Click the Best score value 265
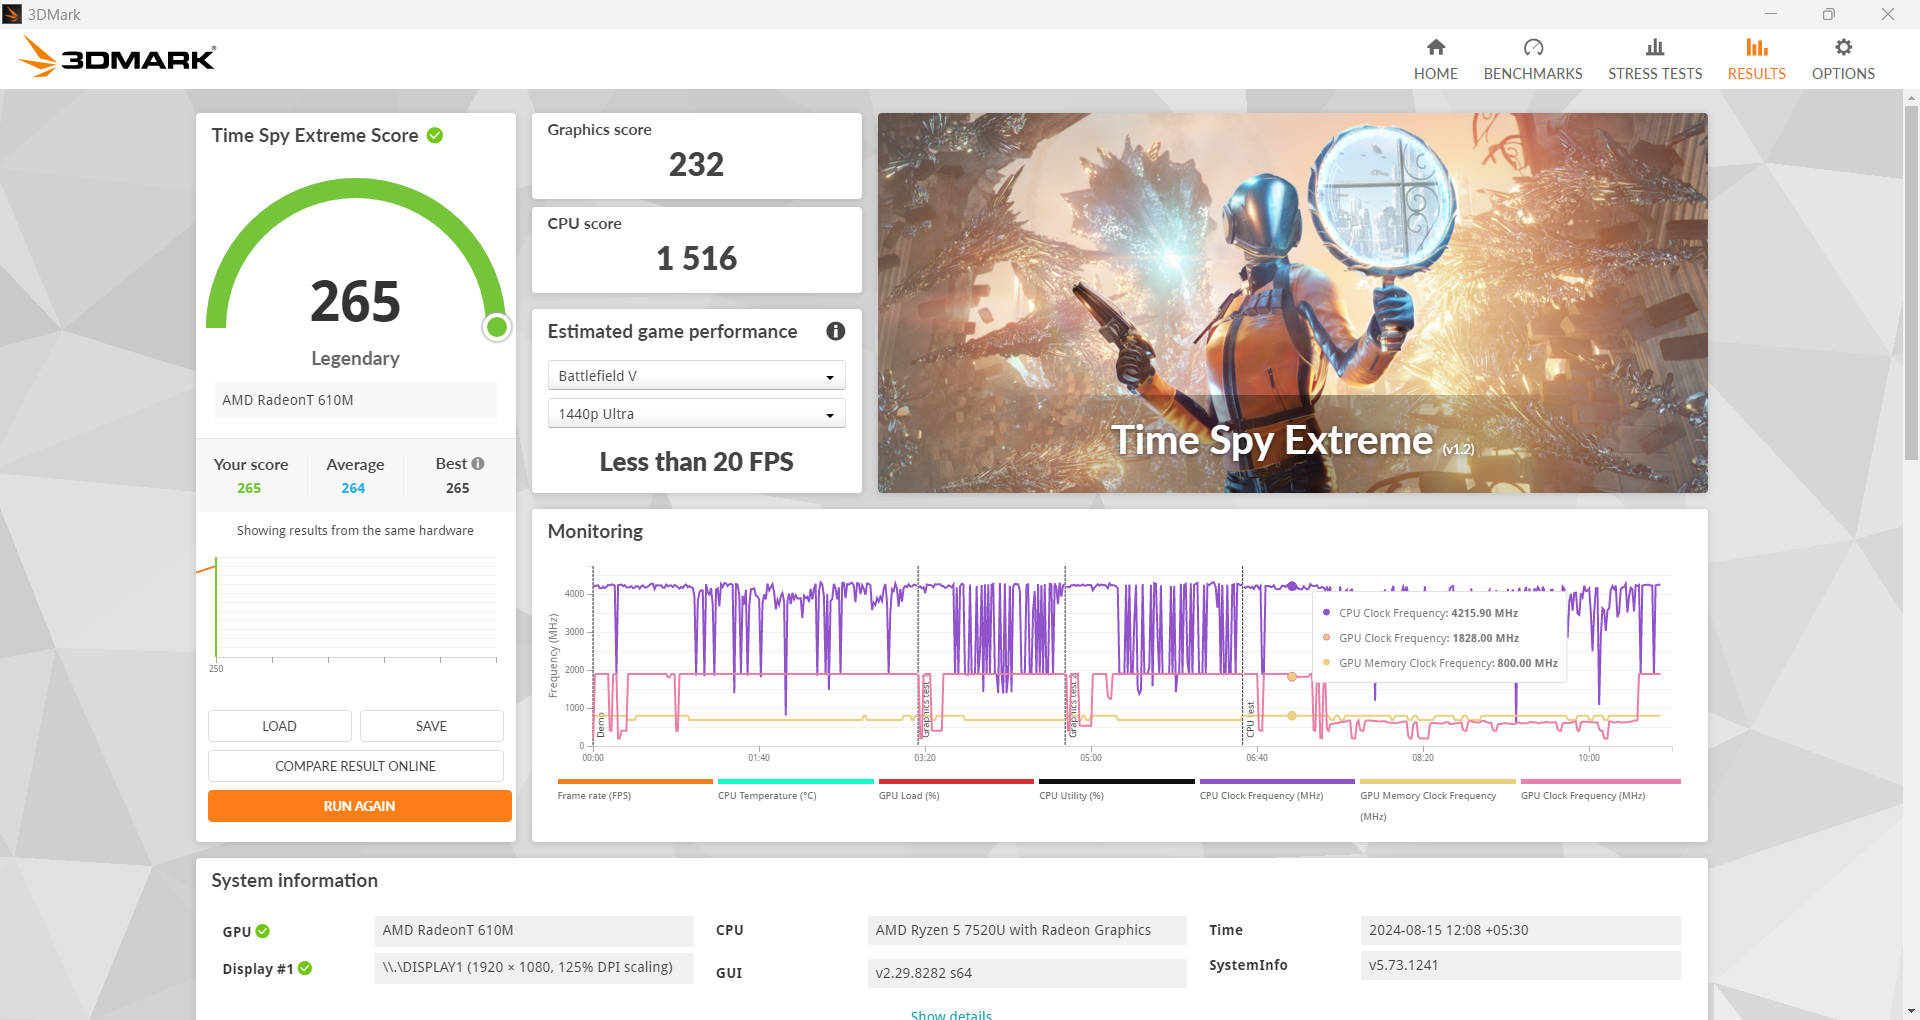The height and width of the screenshot is (1020, 1920). (x=457, y=488)
